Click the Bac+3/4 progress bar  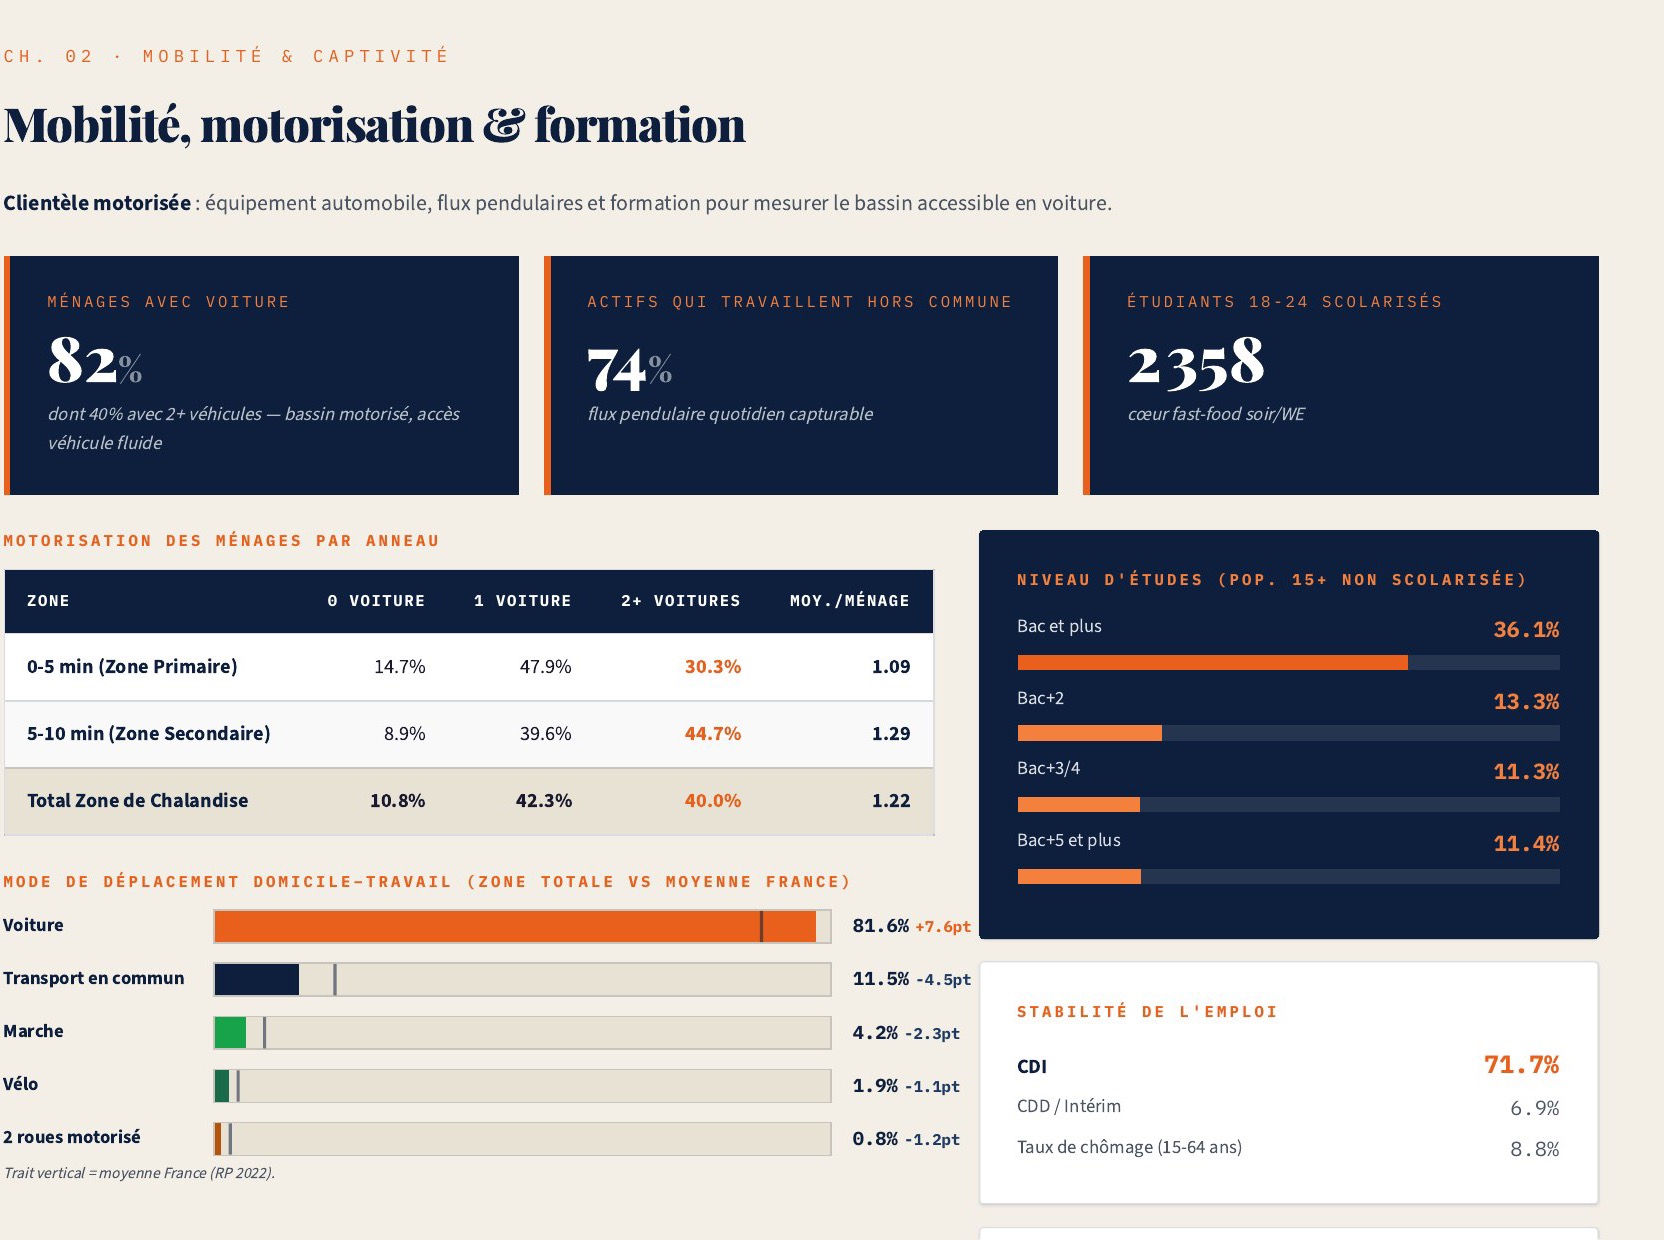[1288, 805]
